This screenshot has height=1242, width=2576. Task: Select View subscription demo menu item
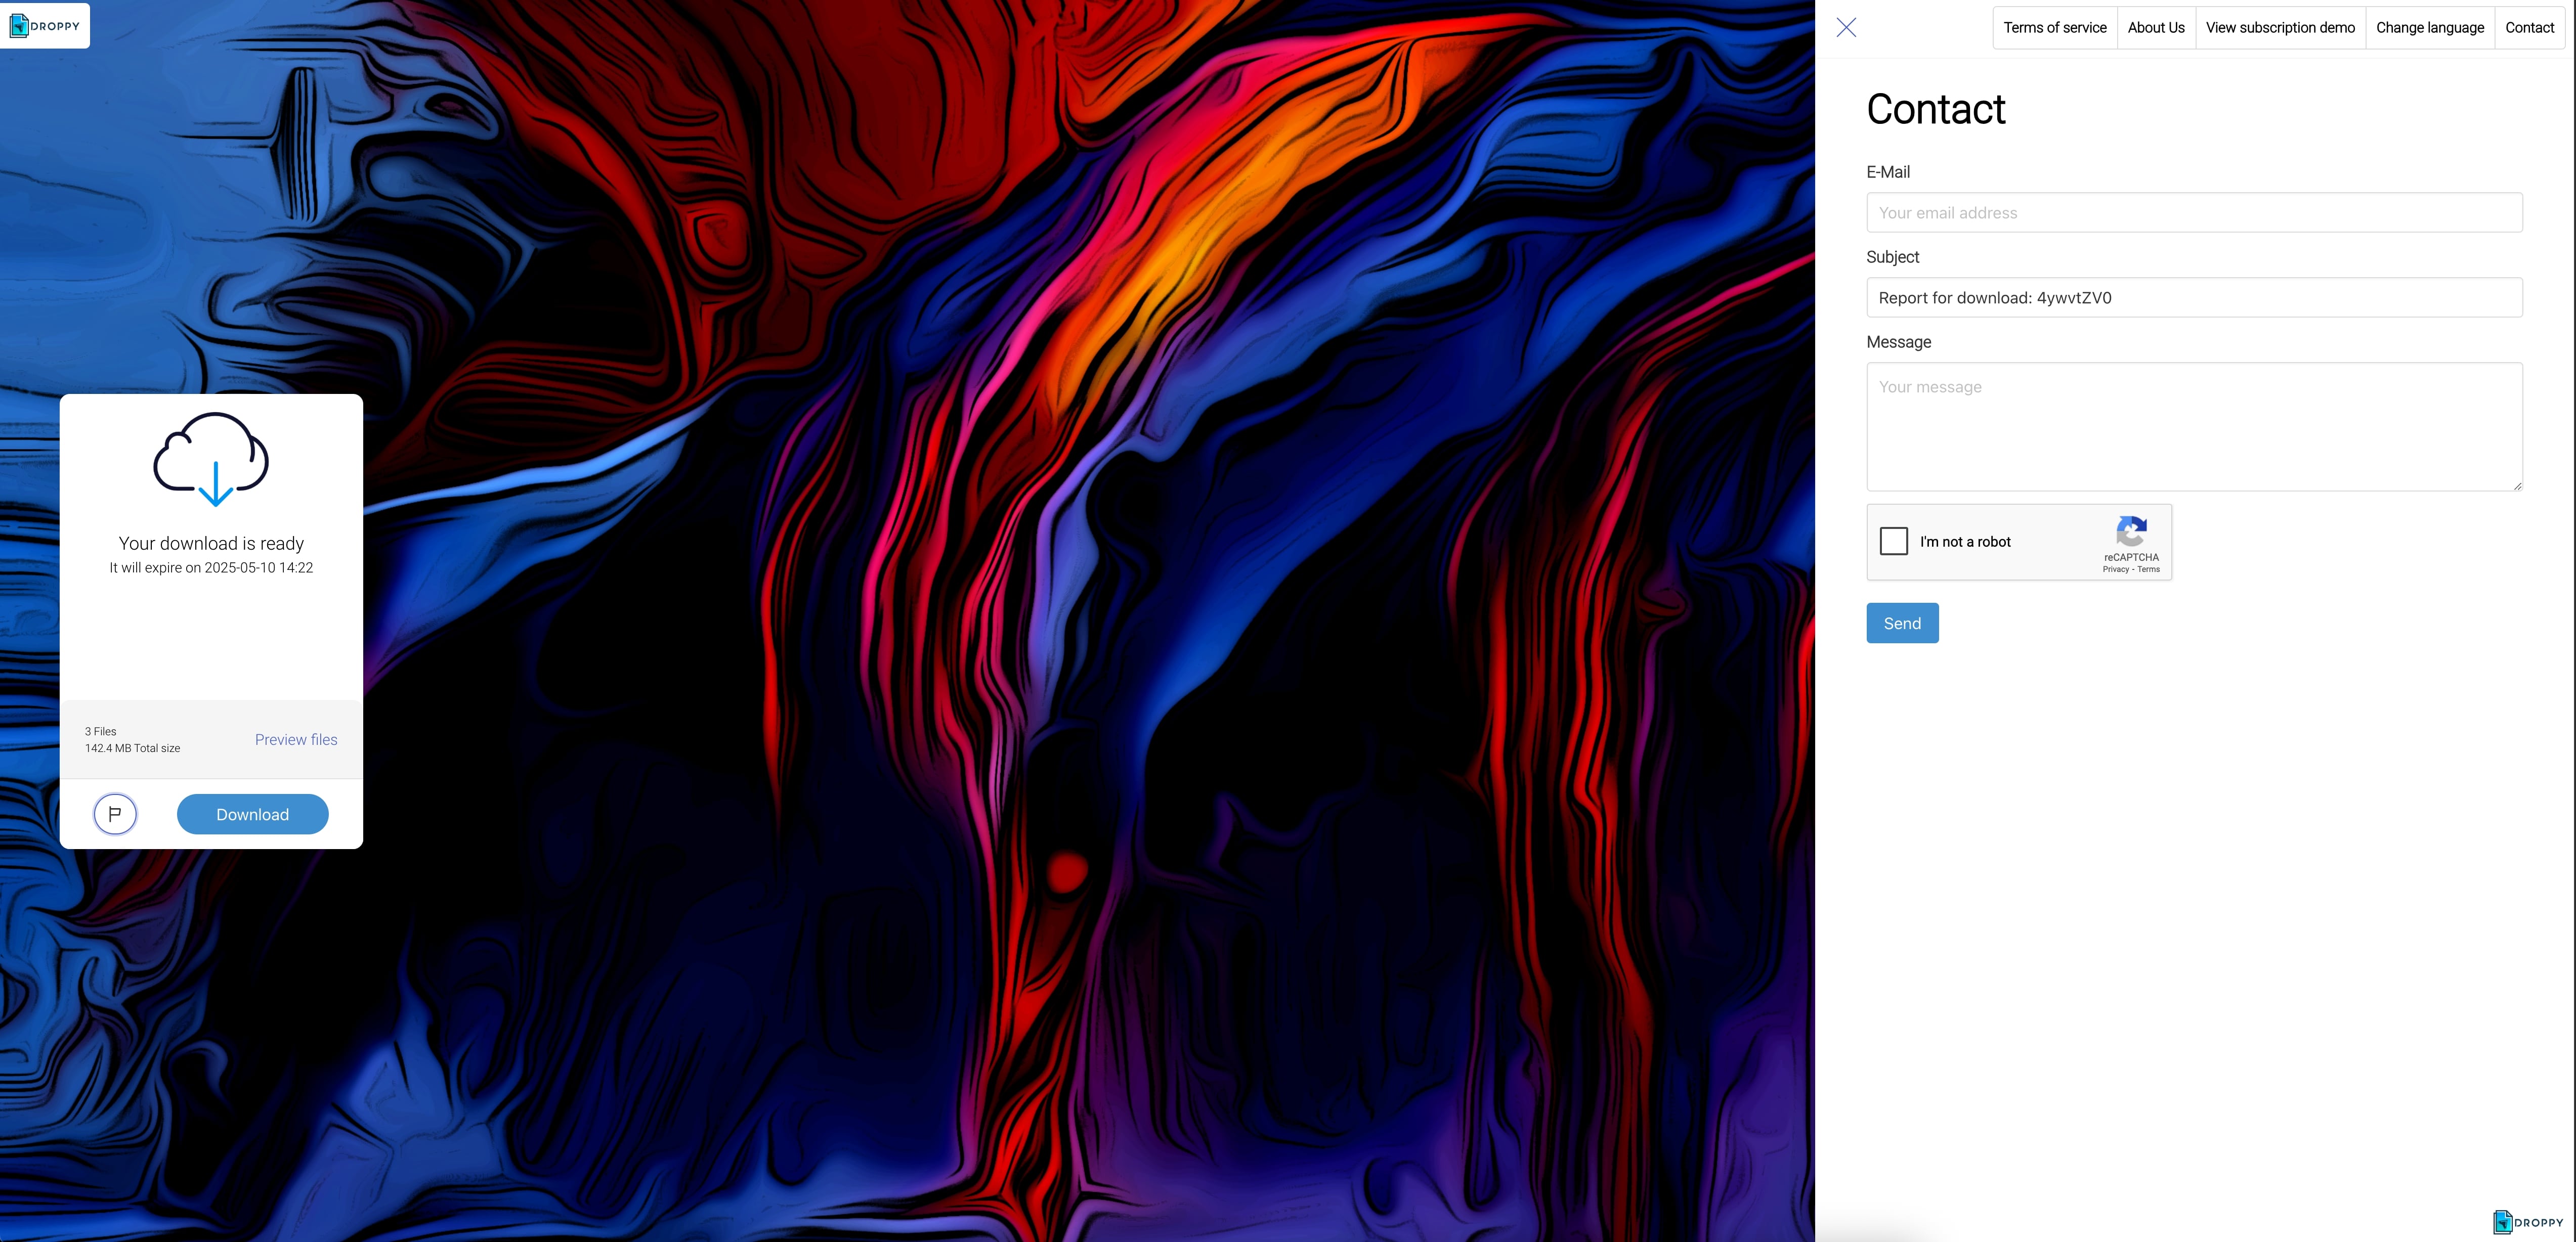tap(2280, 28)
